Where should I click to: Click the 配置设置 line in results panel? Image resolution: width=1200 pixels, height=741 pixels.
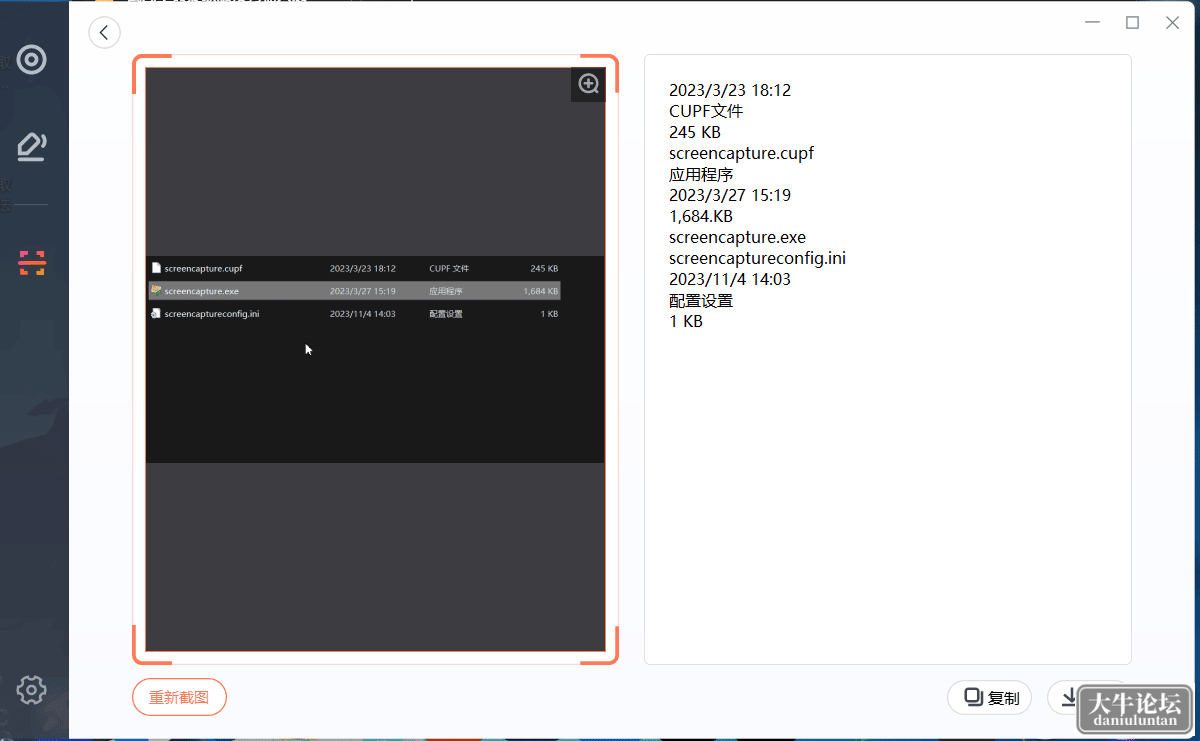701,300
